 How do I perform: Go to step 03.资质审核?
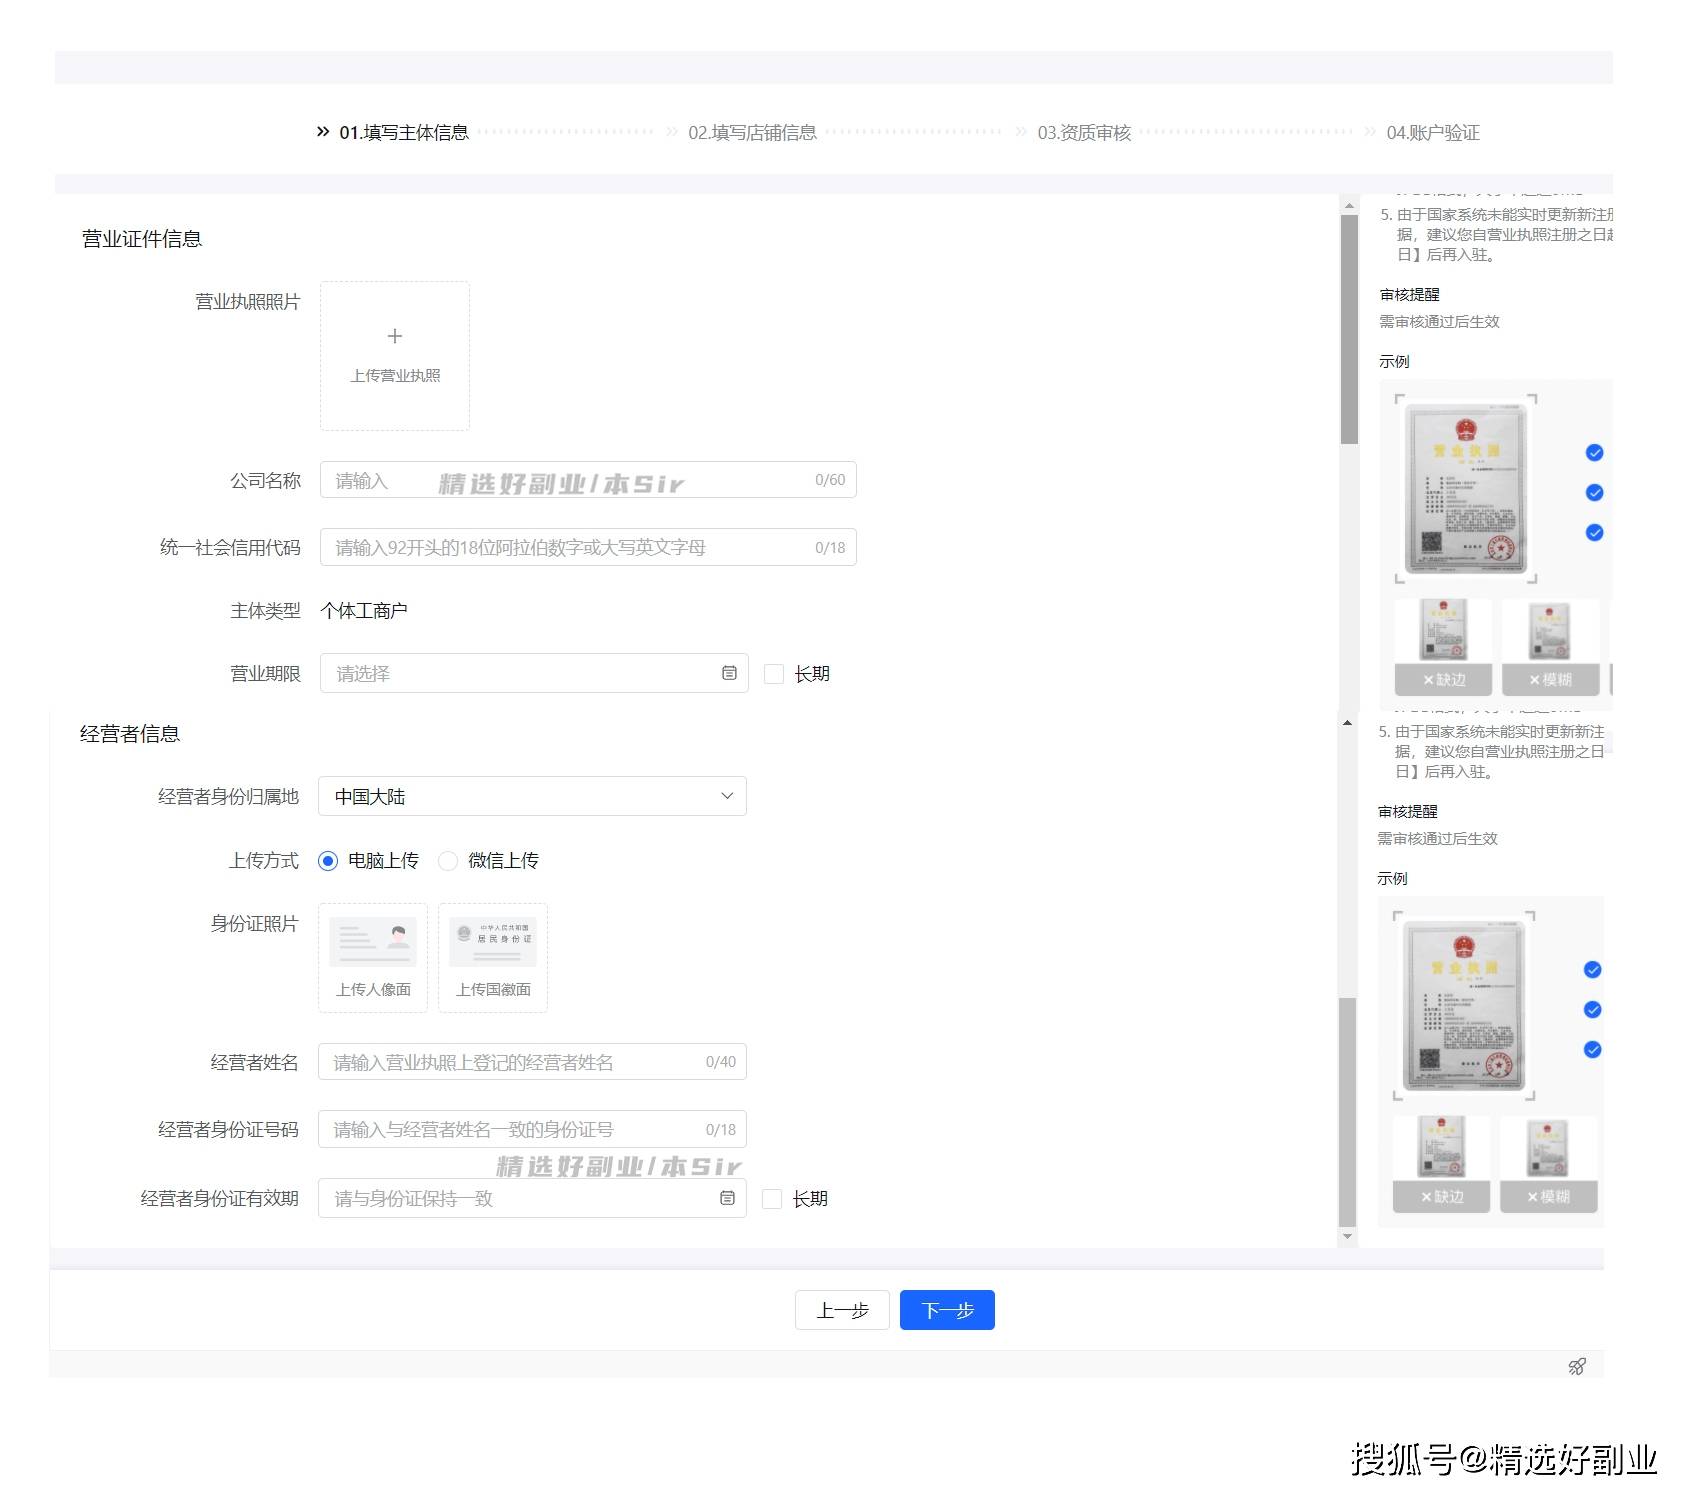point(1084,133)
